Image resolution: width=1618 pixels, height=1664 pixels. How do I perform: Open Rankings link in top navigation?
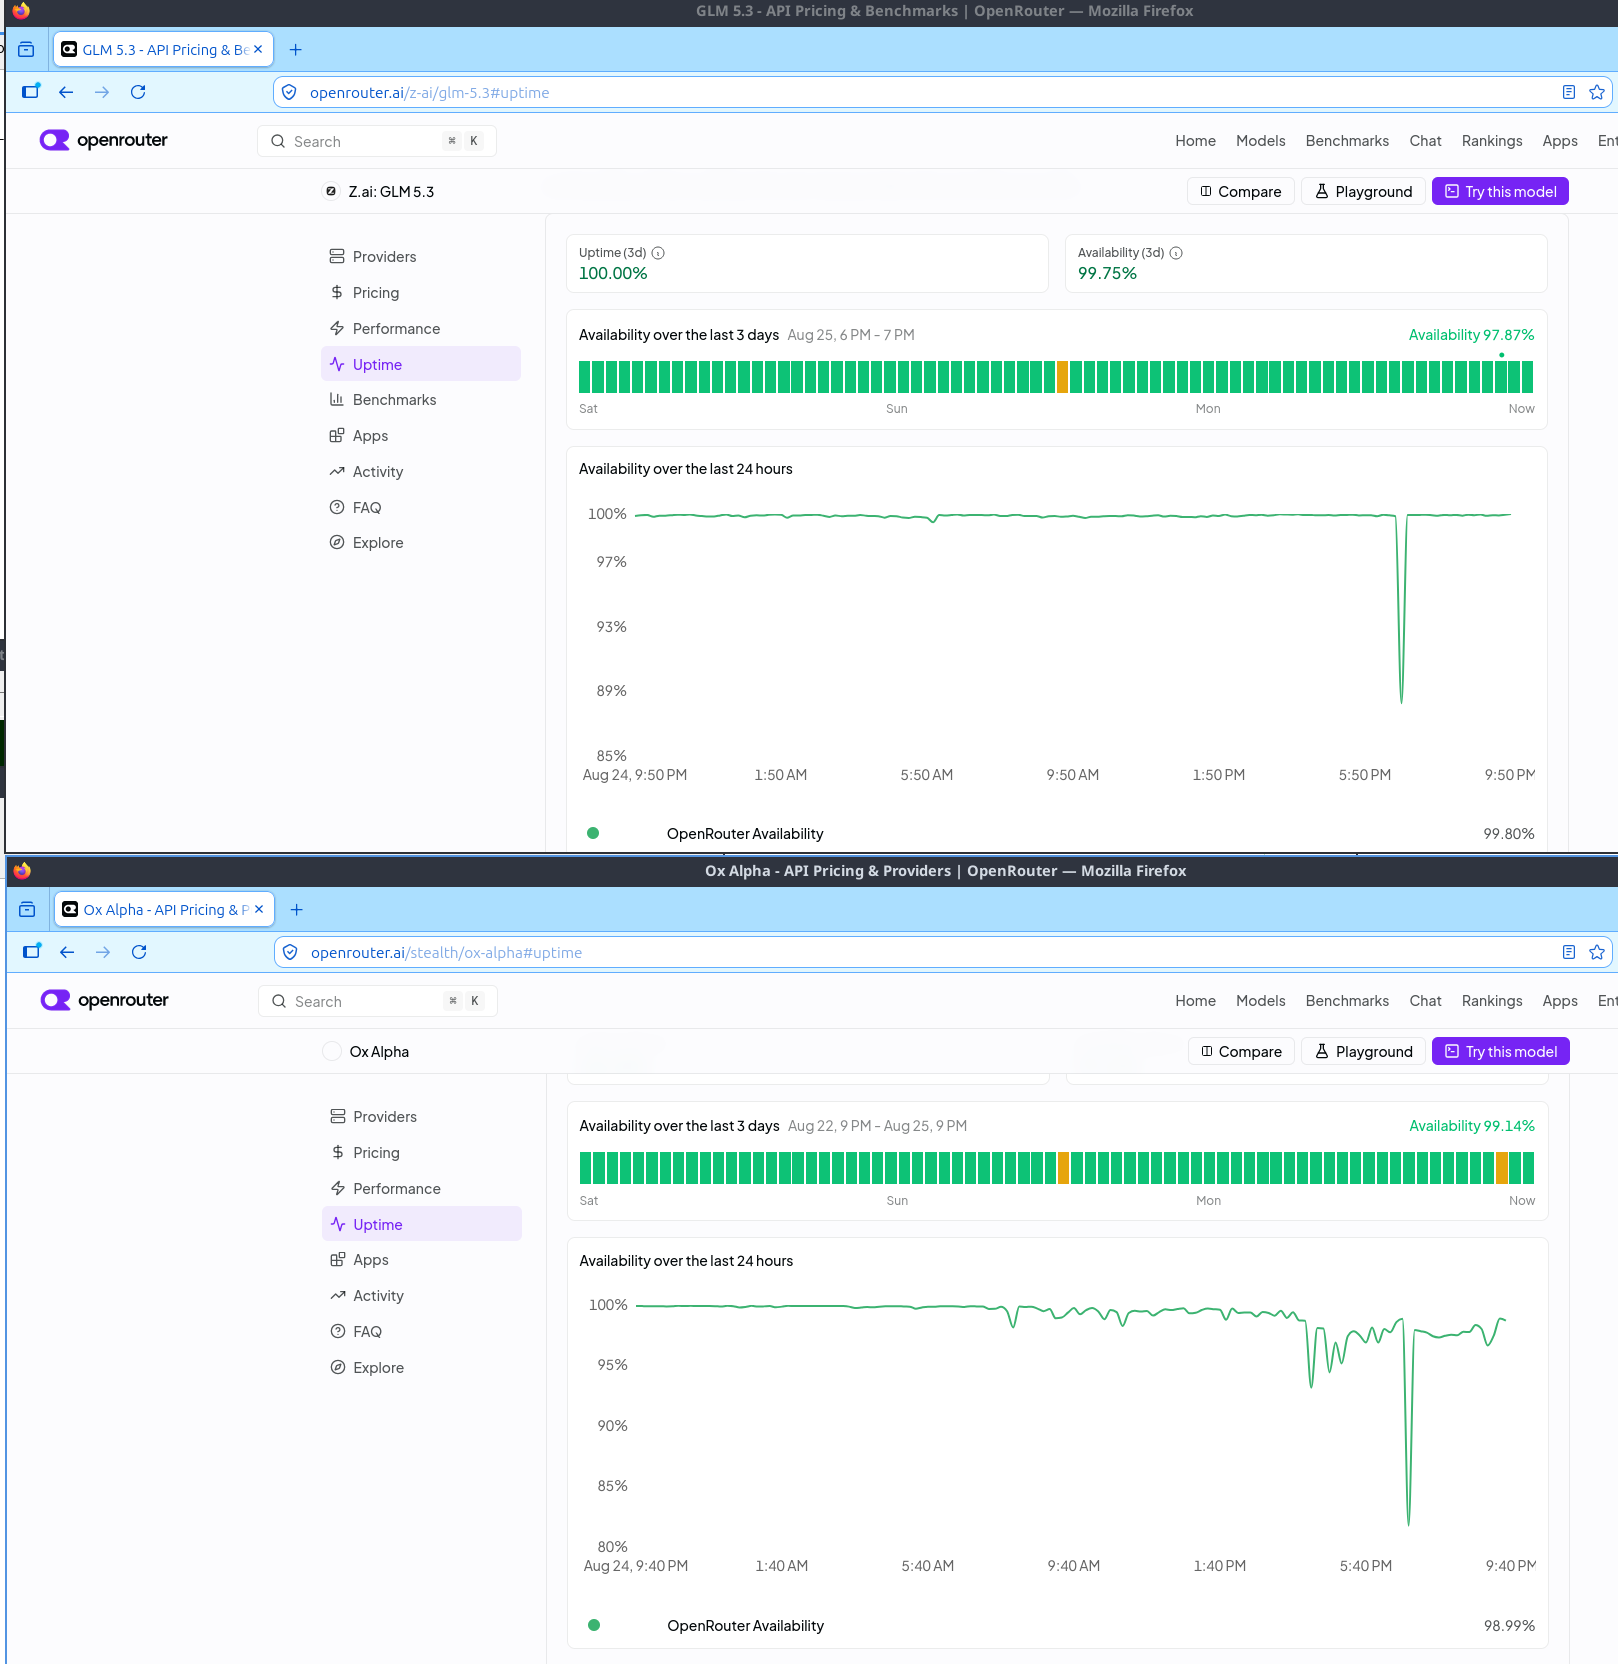coord(1492,141)
